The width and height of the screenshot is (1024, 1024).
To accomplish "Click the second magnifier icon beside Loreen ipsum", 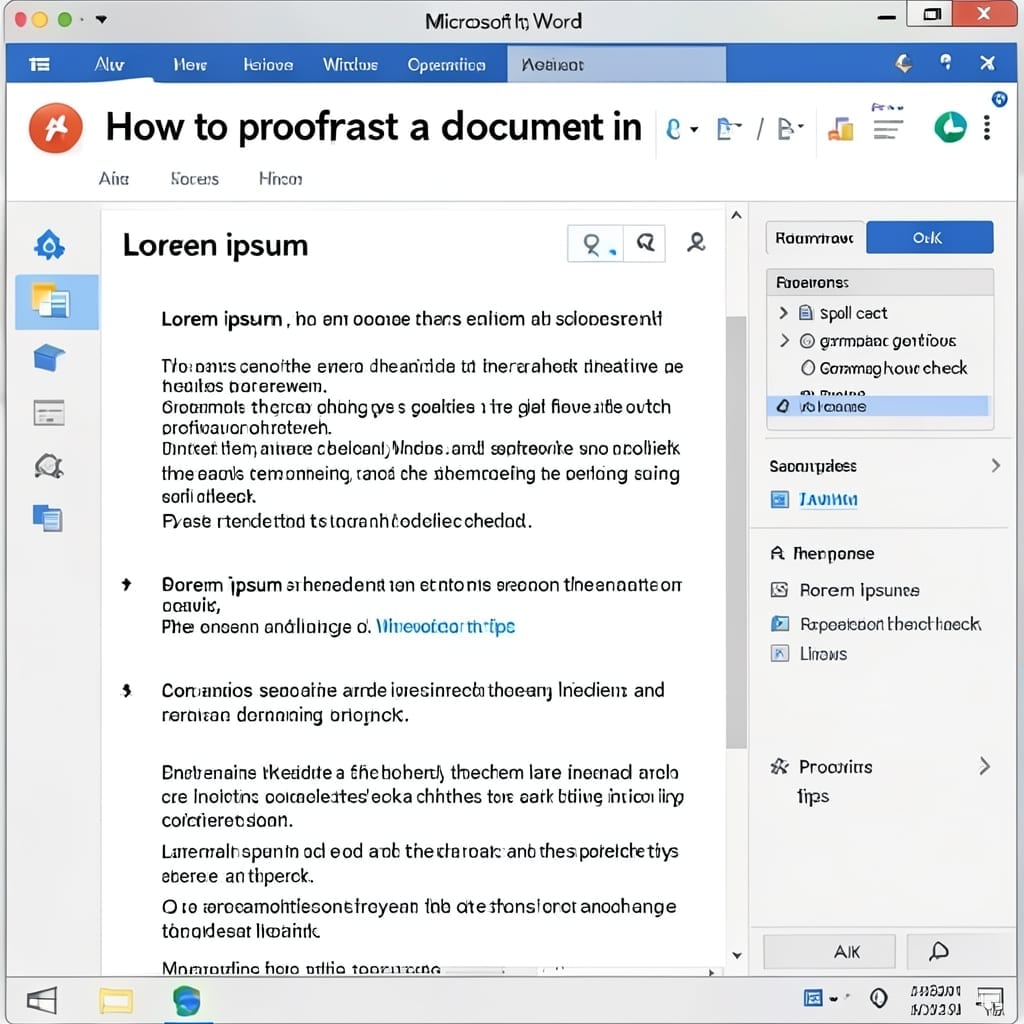I will click(645, 244).
